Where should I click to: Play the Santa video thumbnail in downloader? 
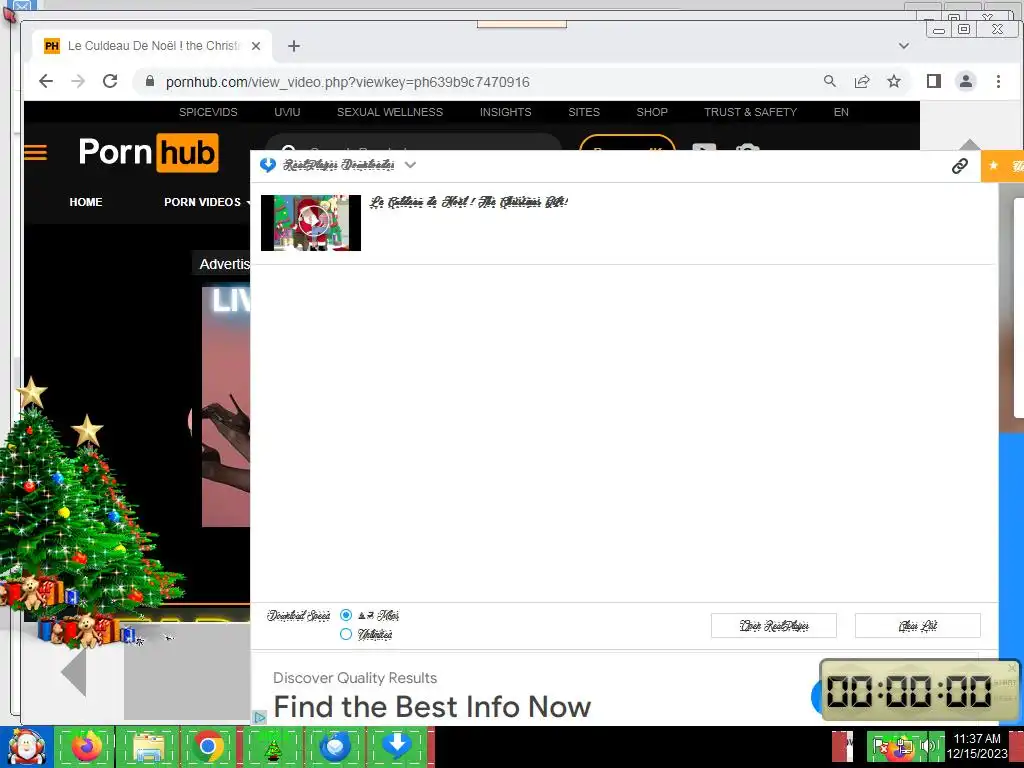coord(311,223)
